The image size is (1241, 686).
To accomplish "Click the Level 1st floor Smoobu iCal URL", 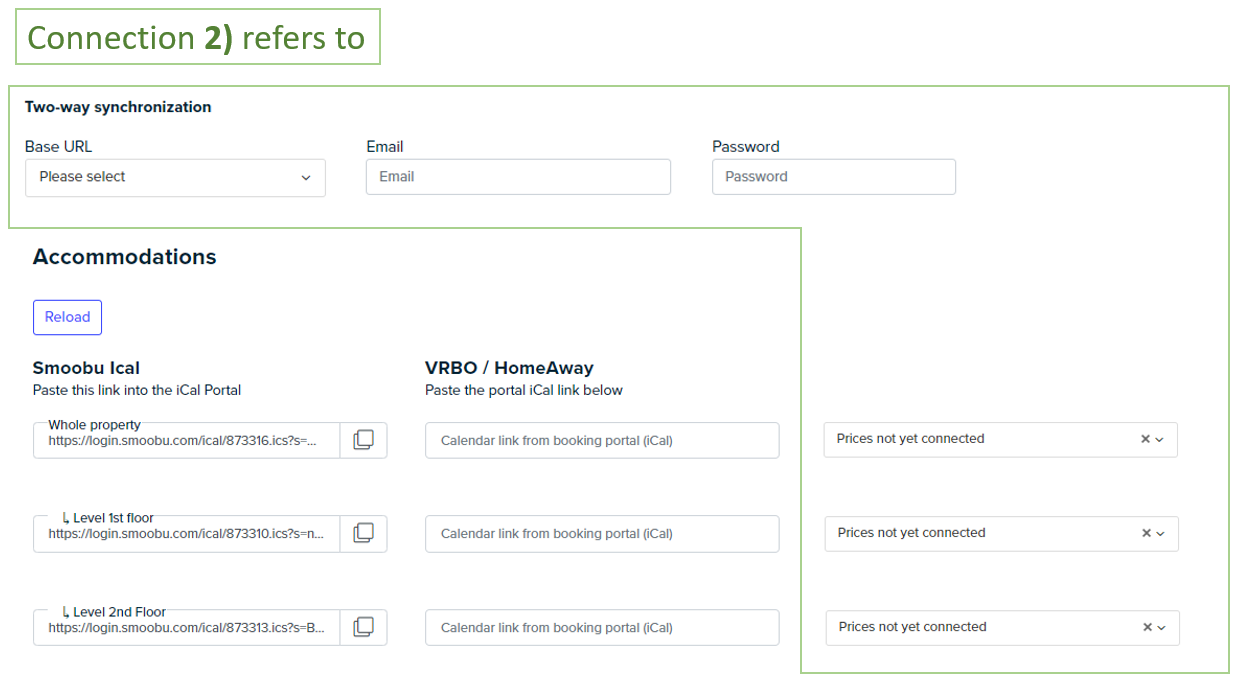I will point(187,534).
